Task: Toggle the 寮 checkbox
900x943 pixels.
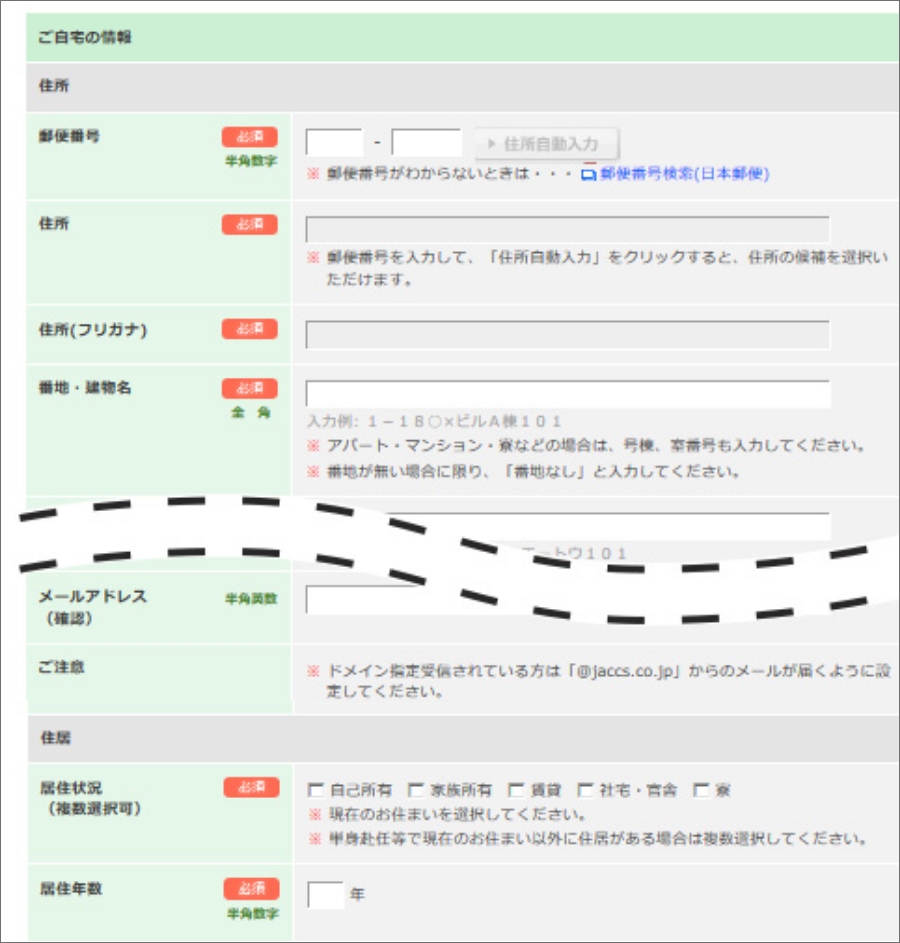Action: (x=701, y=790)
